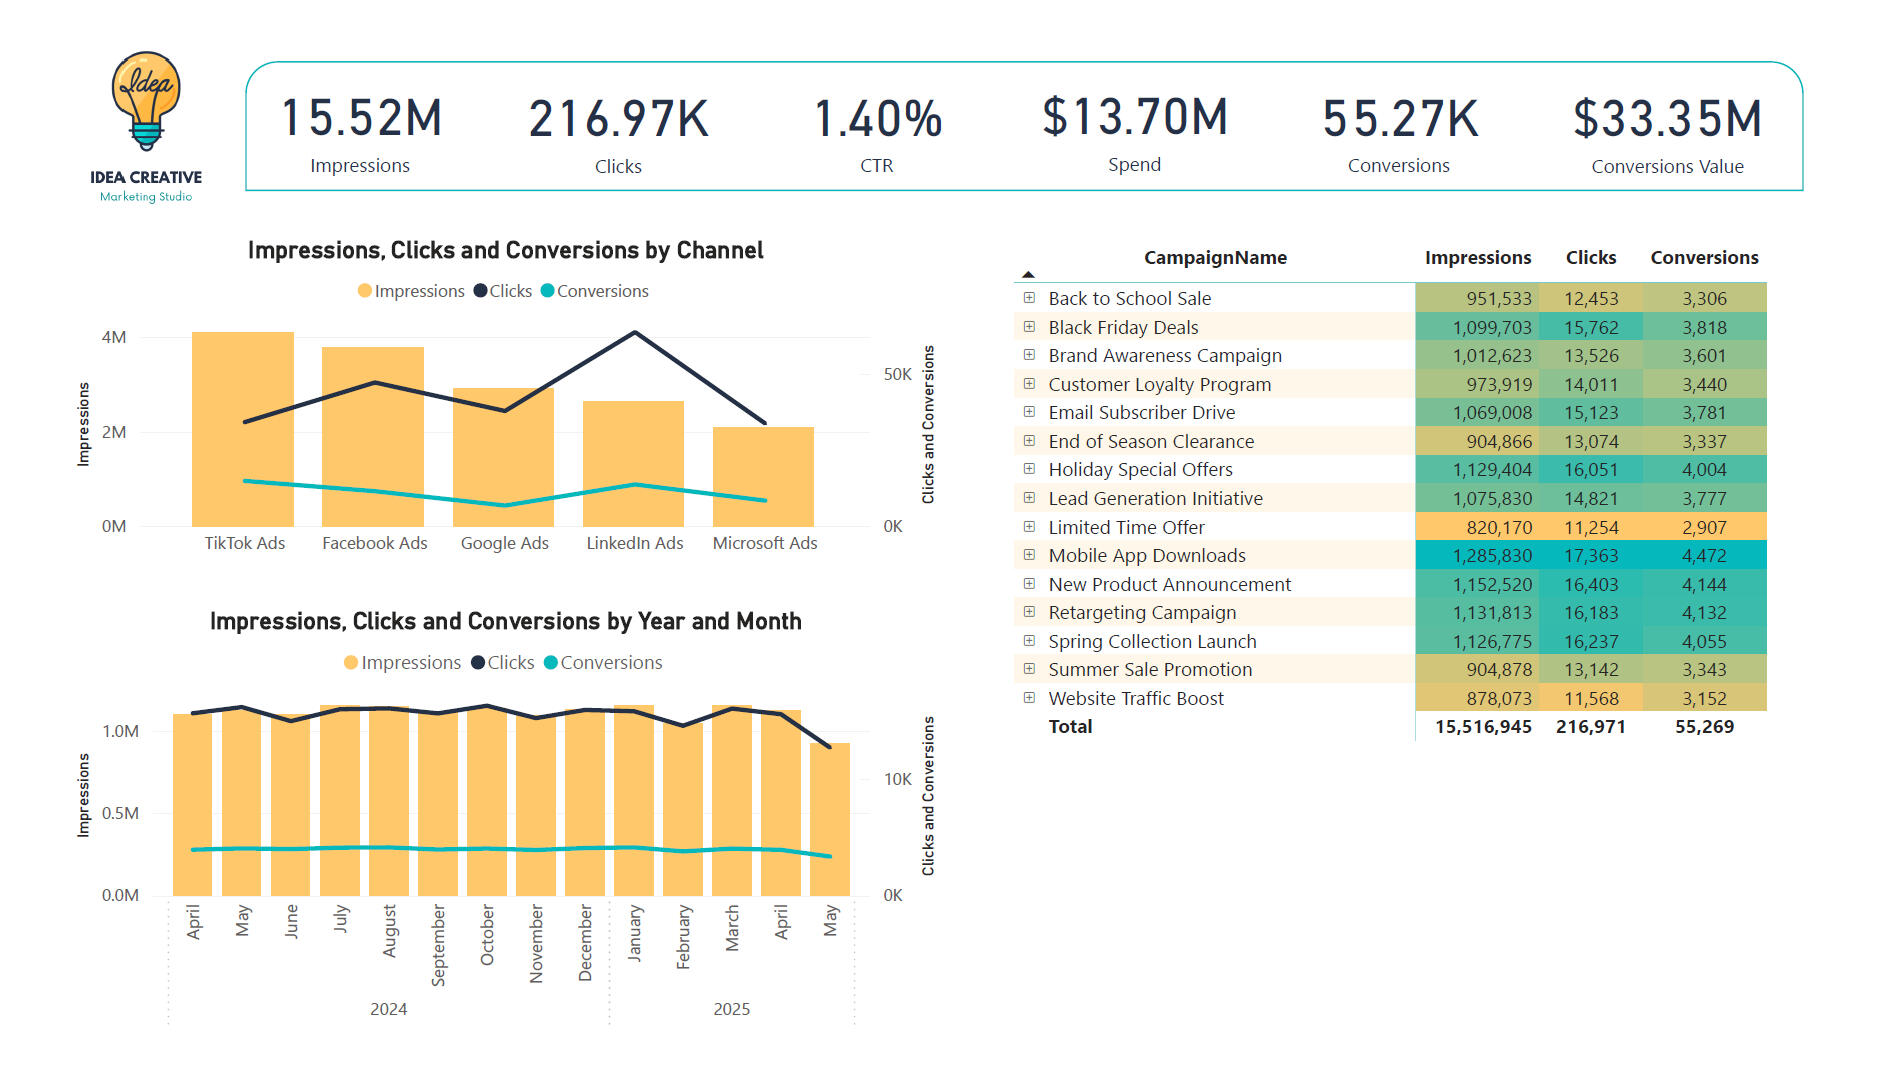This screenshot has width=1889, height=1091.
Task: Click Clicks legend dot in channel chart
Action: tap(480, 291)
